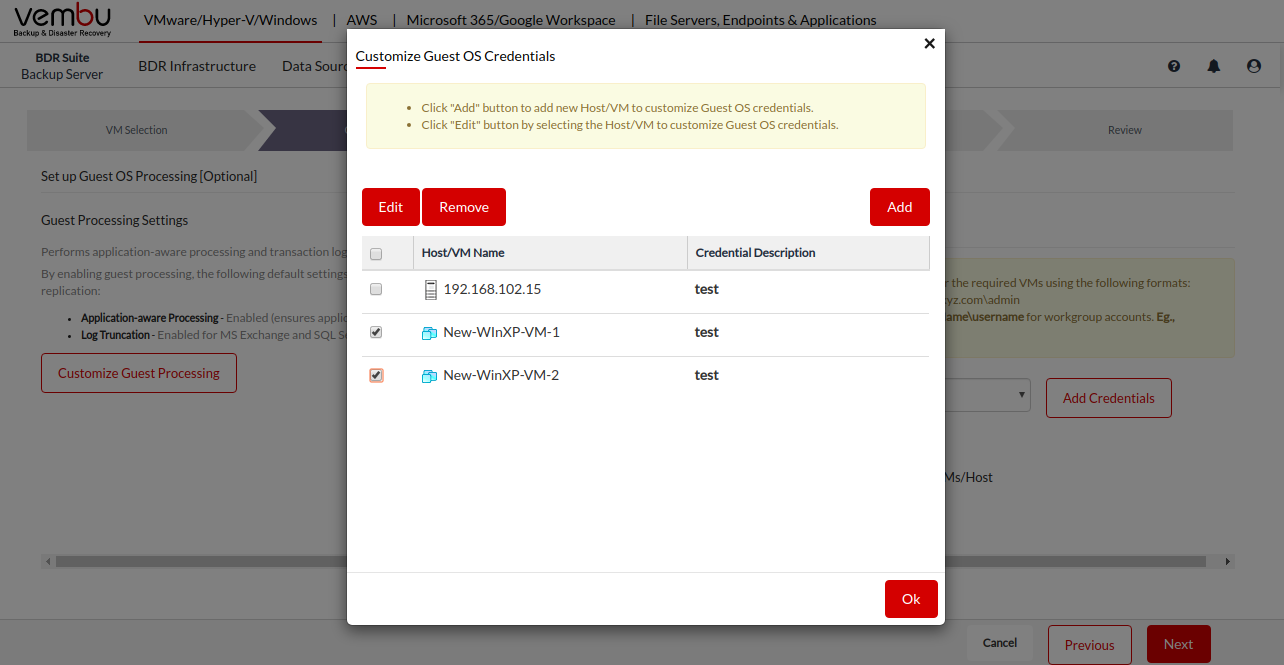This screenshot has height=665, width=1284.
Task: Uncheck the New-WinXP-VM-2 checkbox
Action: (376, 375)
